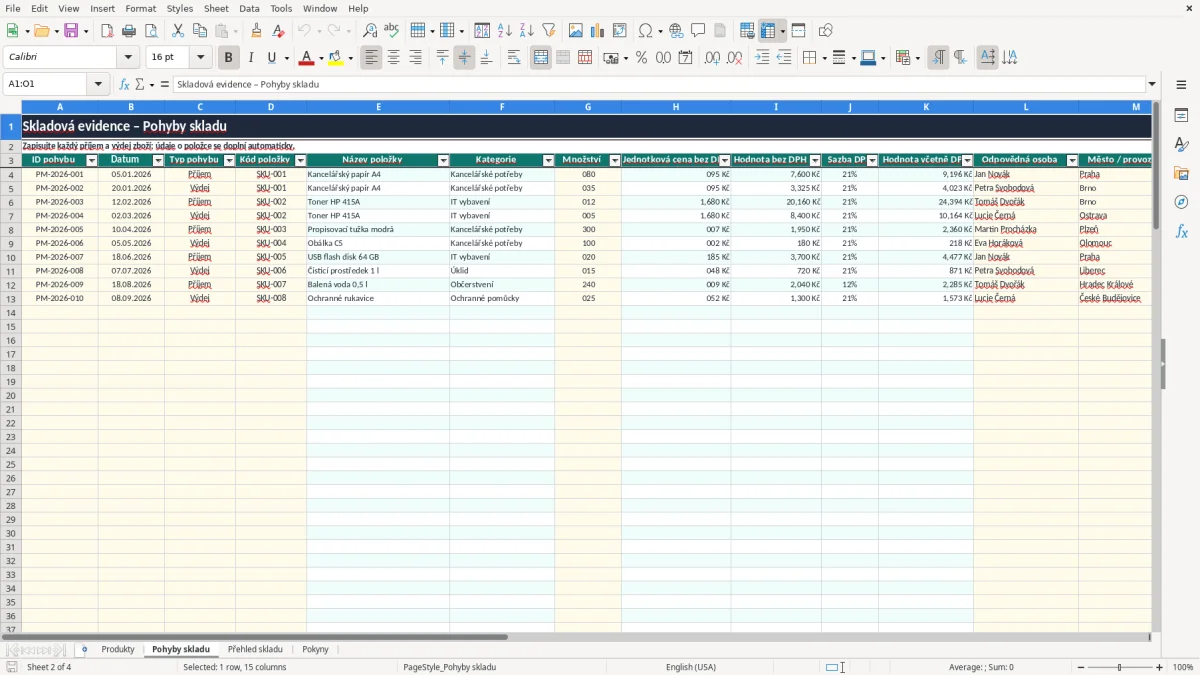Click the Save document icon
This screenshot has height=675, width=1200.
coord(71,31)
